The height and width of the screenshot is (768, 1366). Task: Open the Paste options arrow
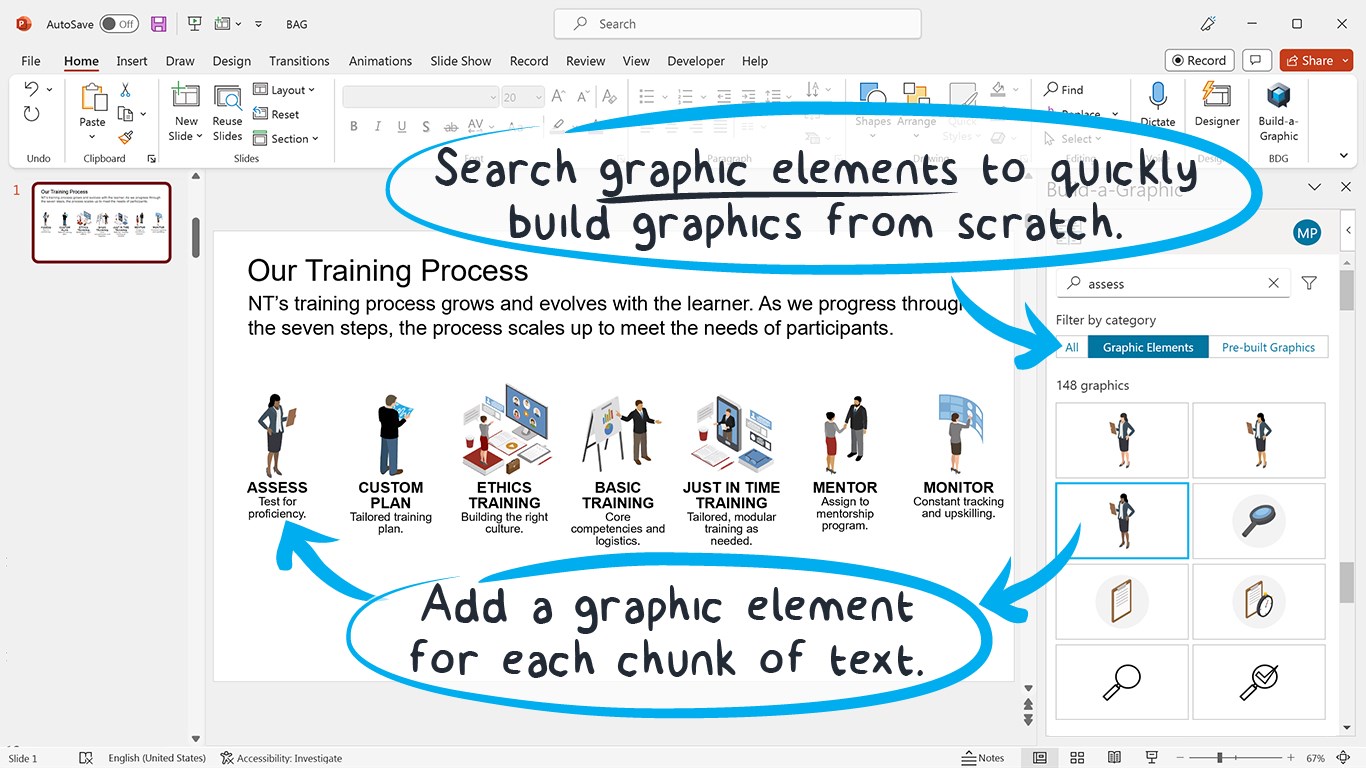pos(92,137)
